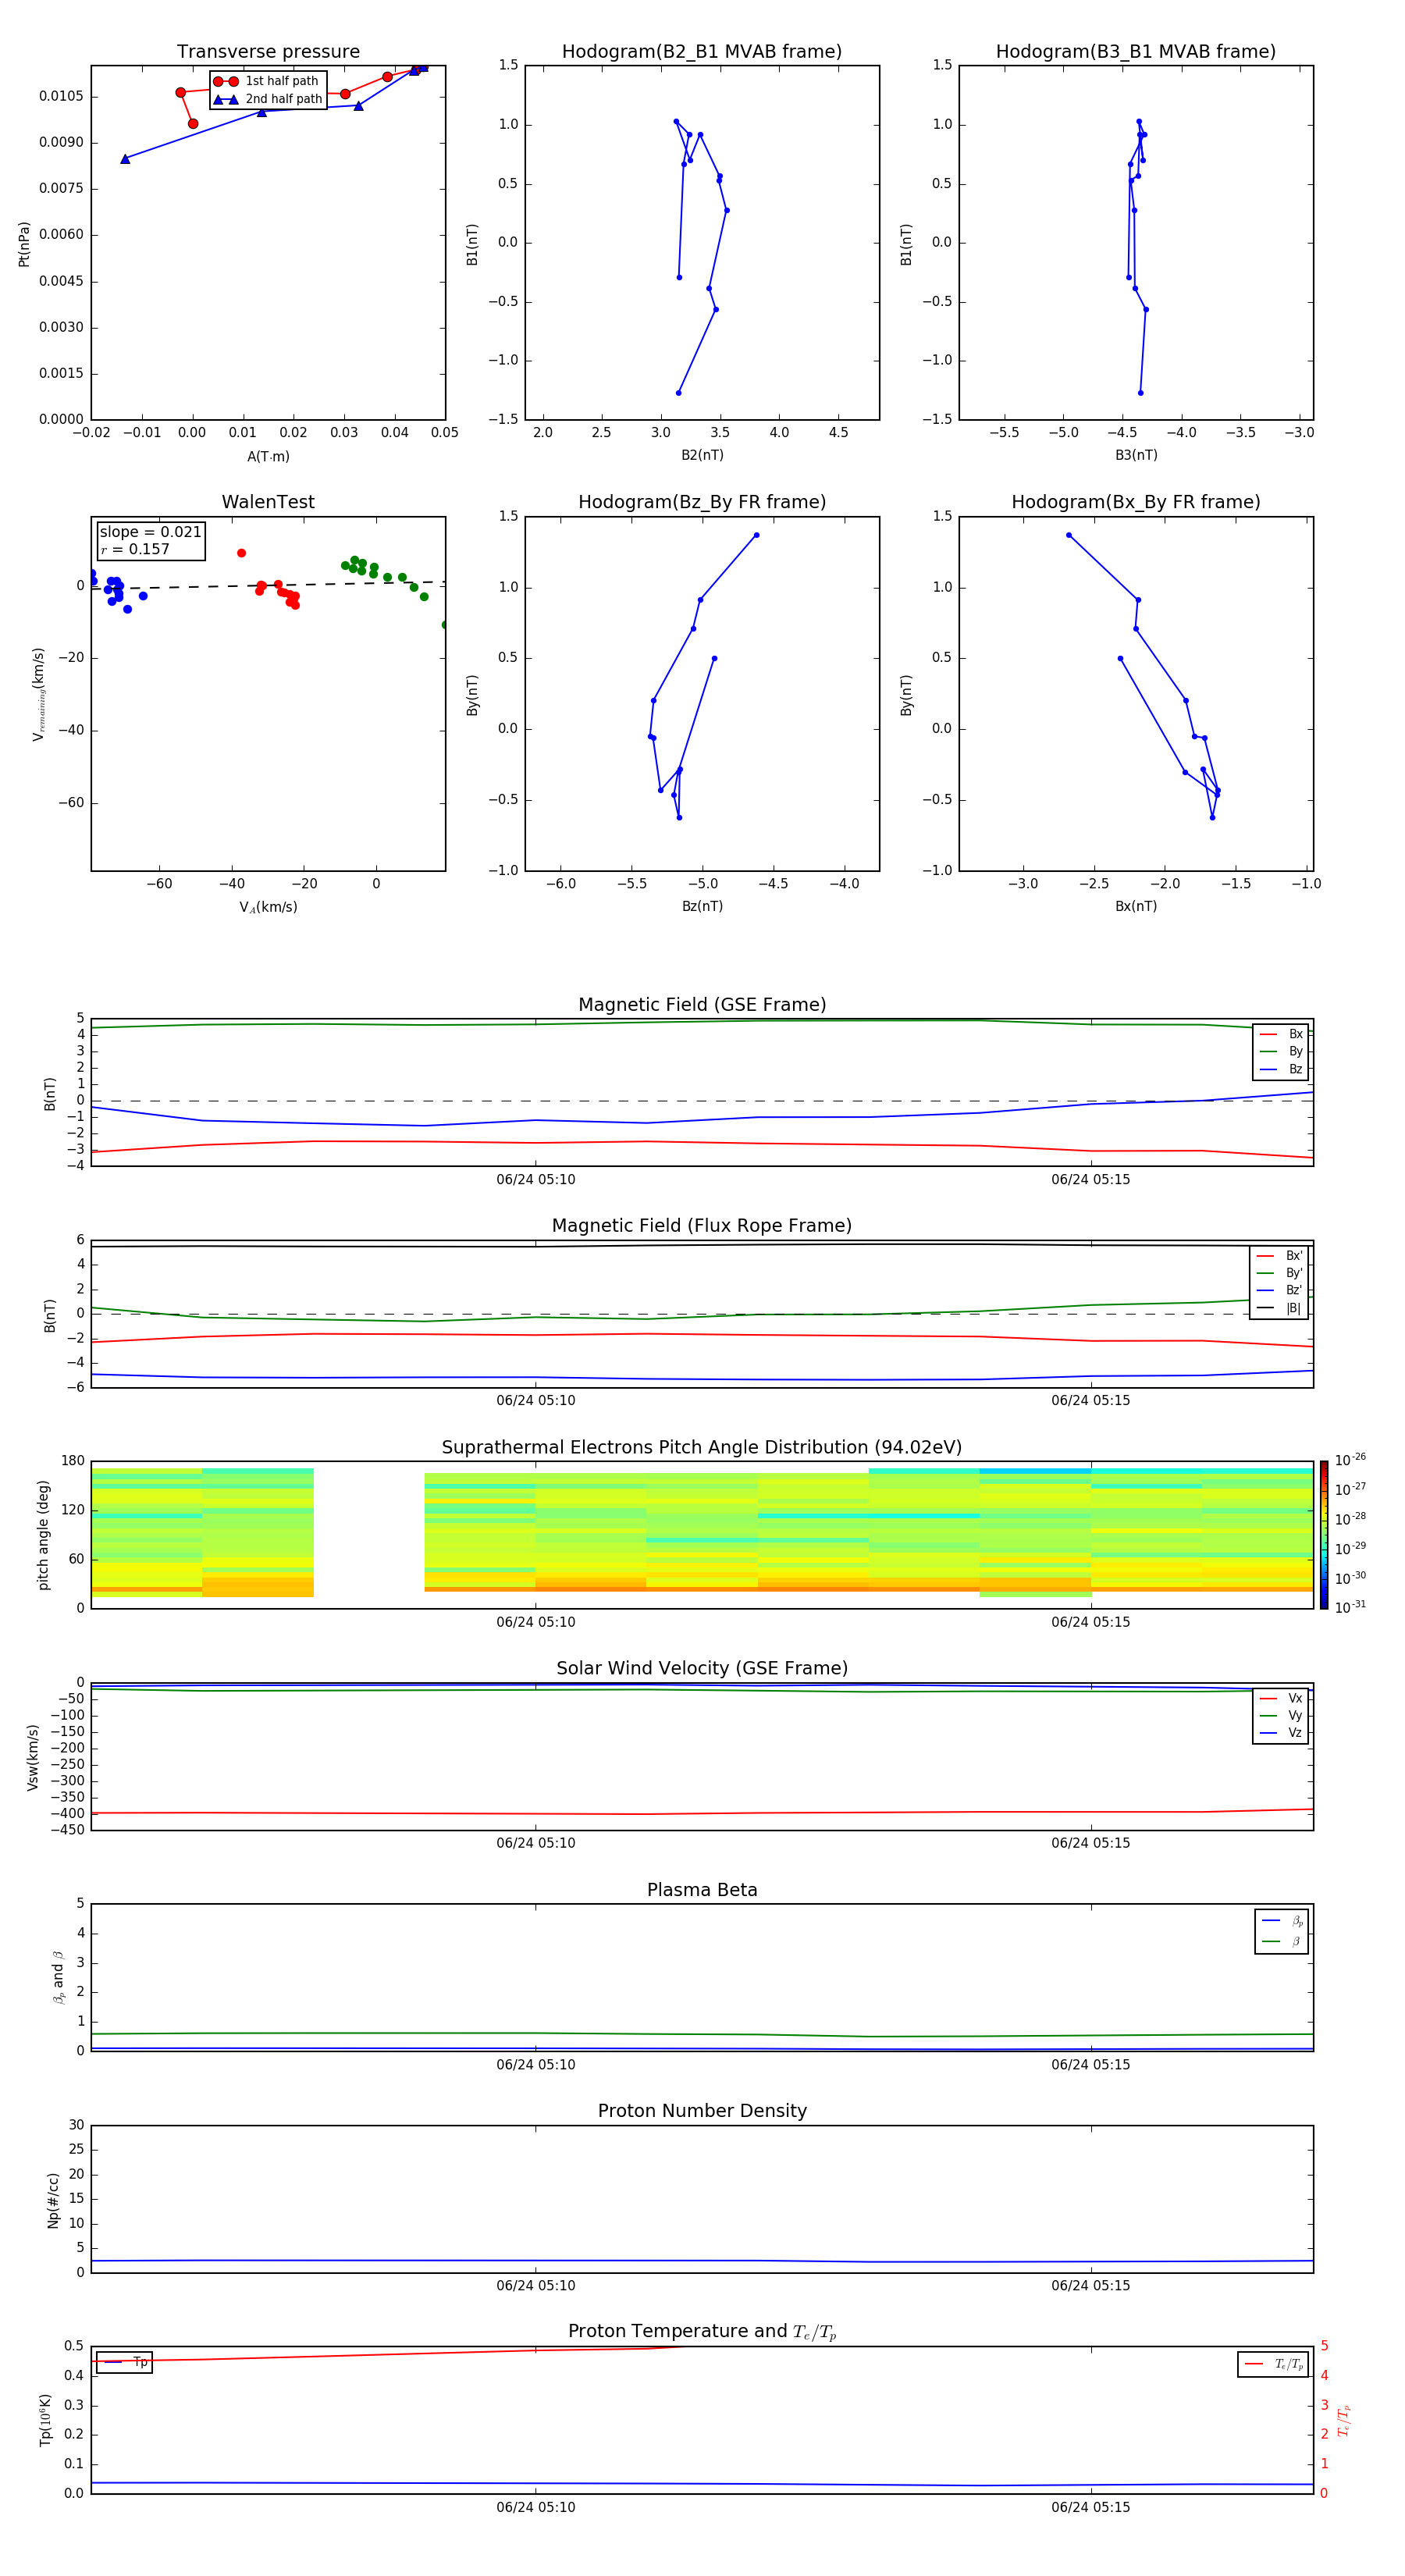Click the 'B2(nT)' x-axis label
The width and height of the screenshot is (1405, 2576).
pos(702,455)
